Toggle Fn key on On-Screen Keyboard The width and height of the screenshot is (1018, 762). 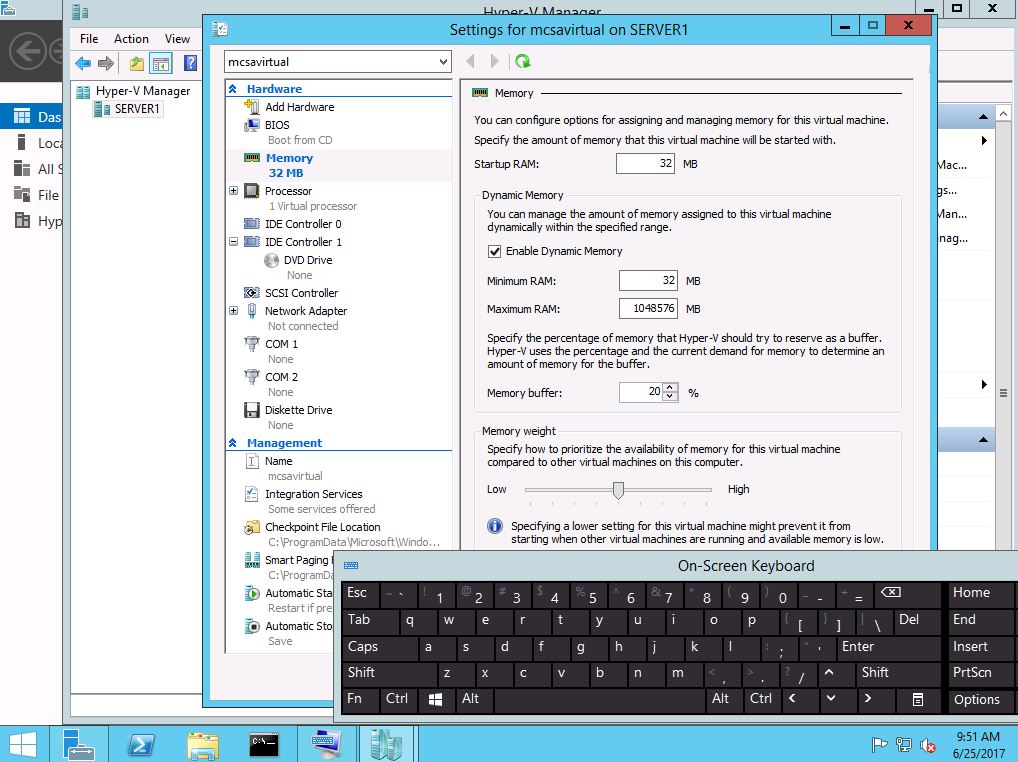tap(360, 699)
